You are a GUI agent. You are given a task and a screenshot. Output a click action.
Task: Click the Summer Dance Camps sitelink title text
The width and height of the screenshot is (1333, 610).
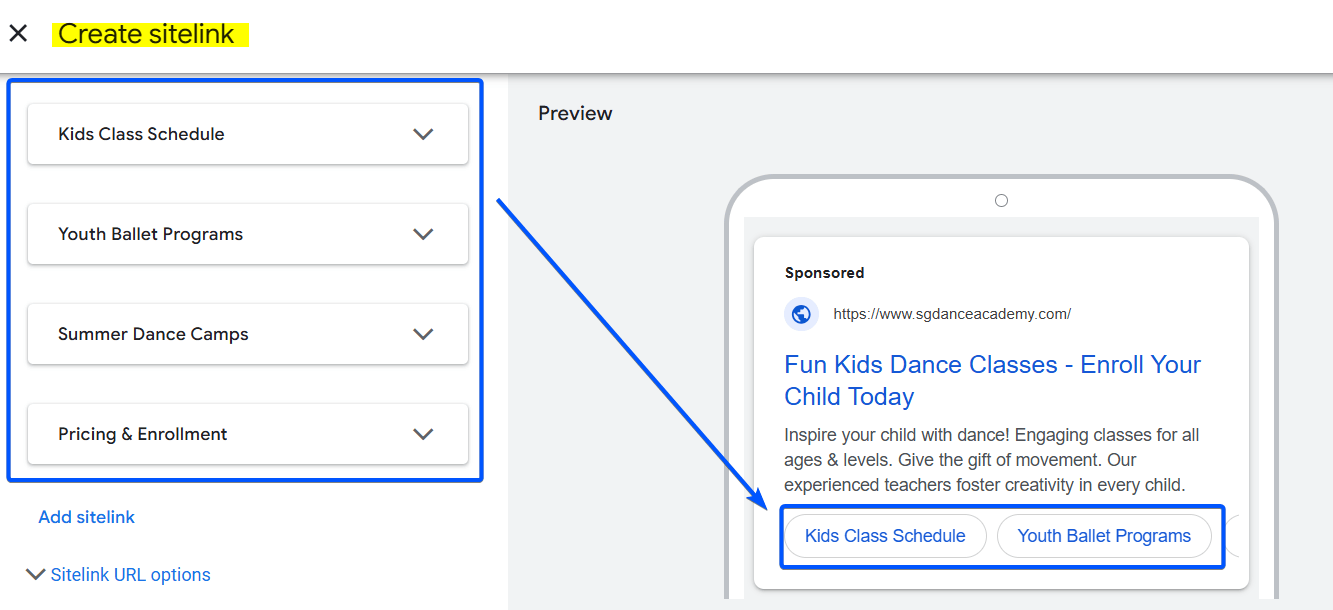click(x=153, y=334)
